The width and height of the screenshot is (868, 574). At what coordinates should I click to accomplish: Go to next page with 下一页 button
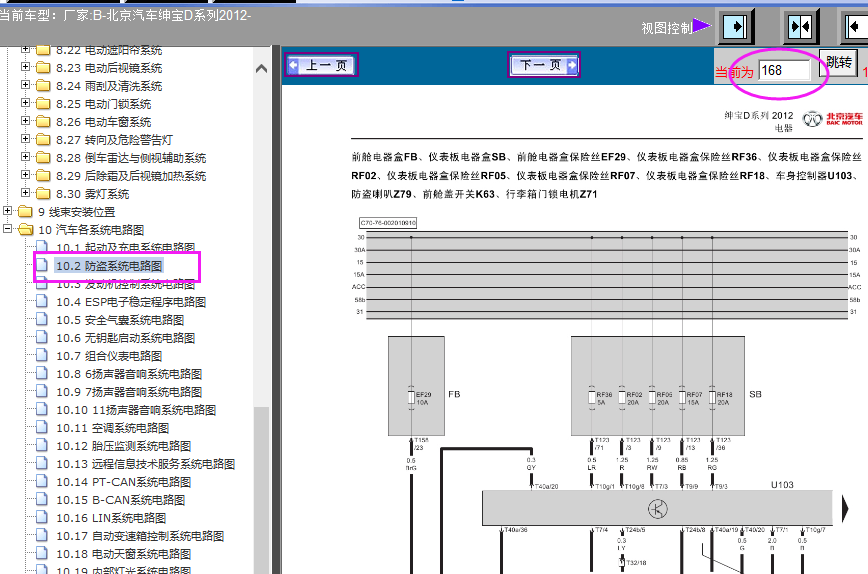[544, 65]
